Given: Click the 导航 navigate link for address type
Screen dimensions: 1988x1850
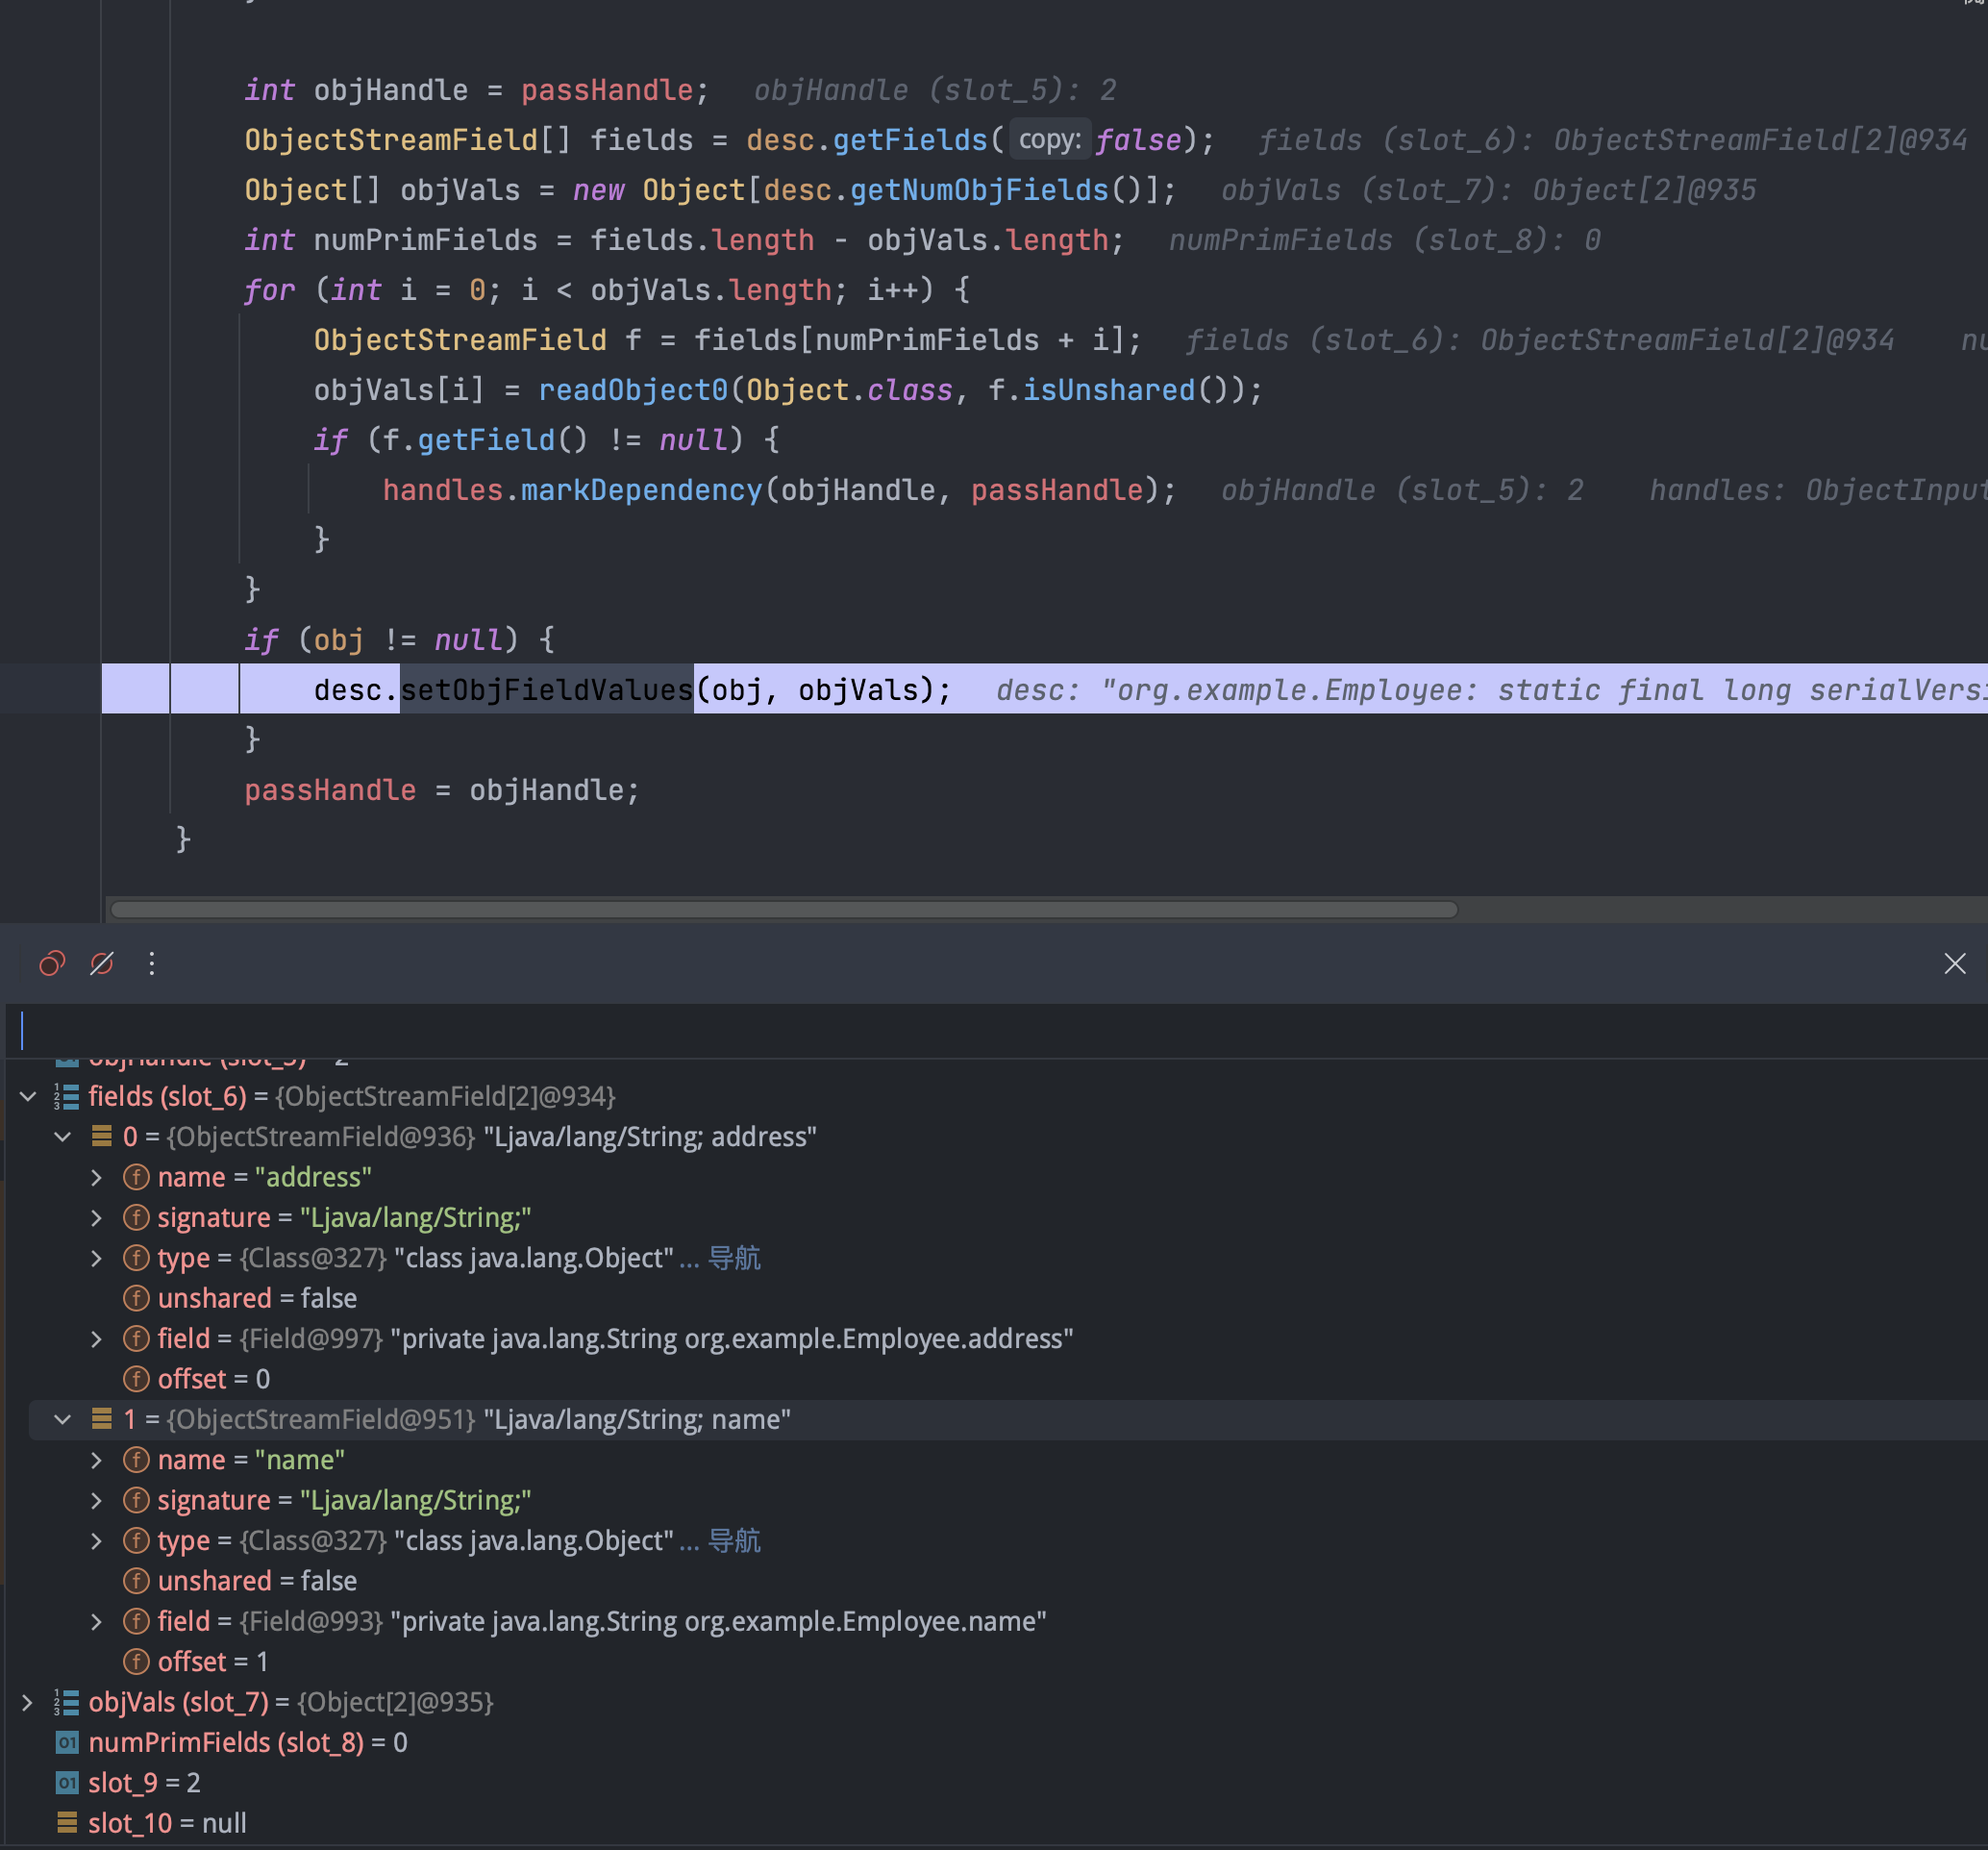Looking at the screenshot, I should coord(734,1258).
